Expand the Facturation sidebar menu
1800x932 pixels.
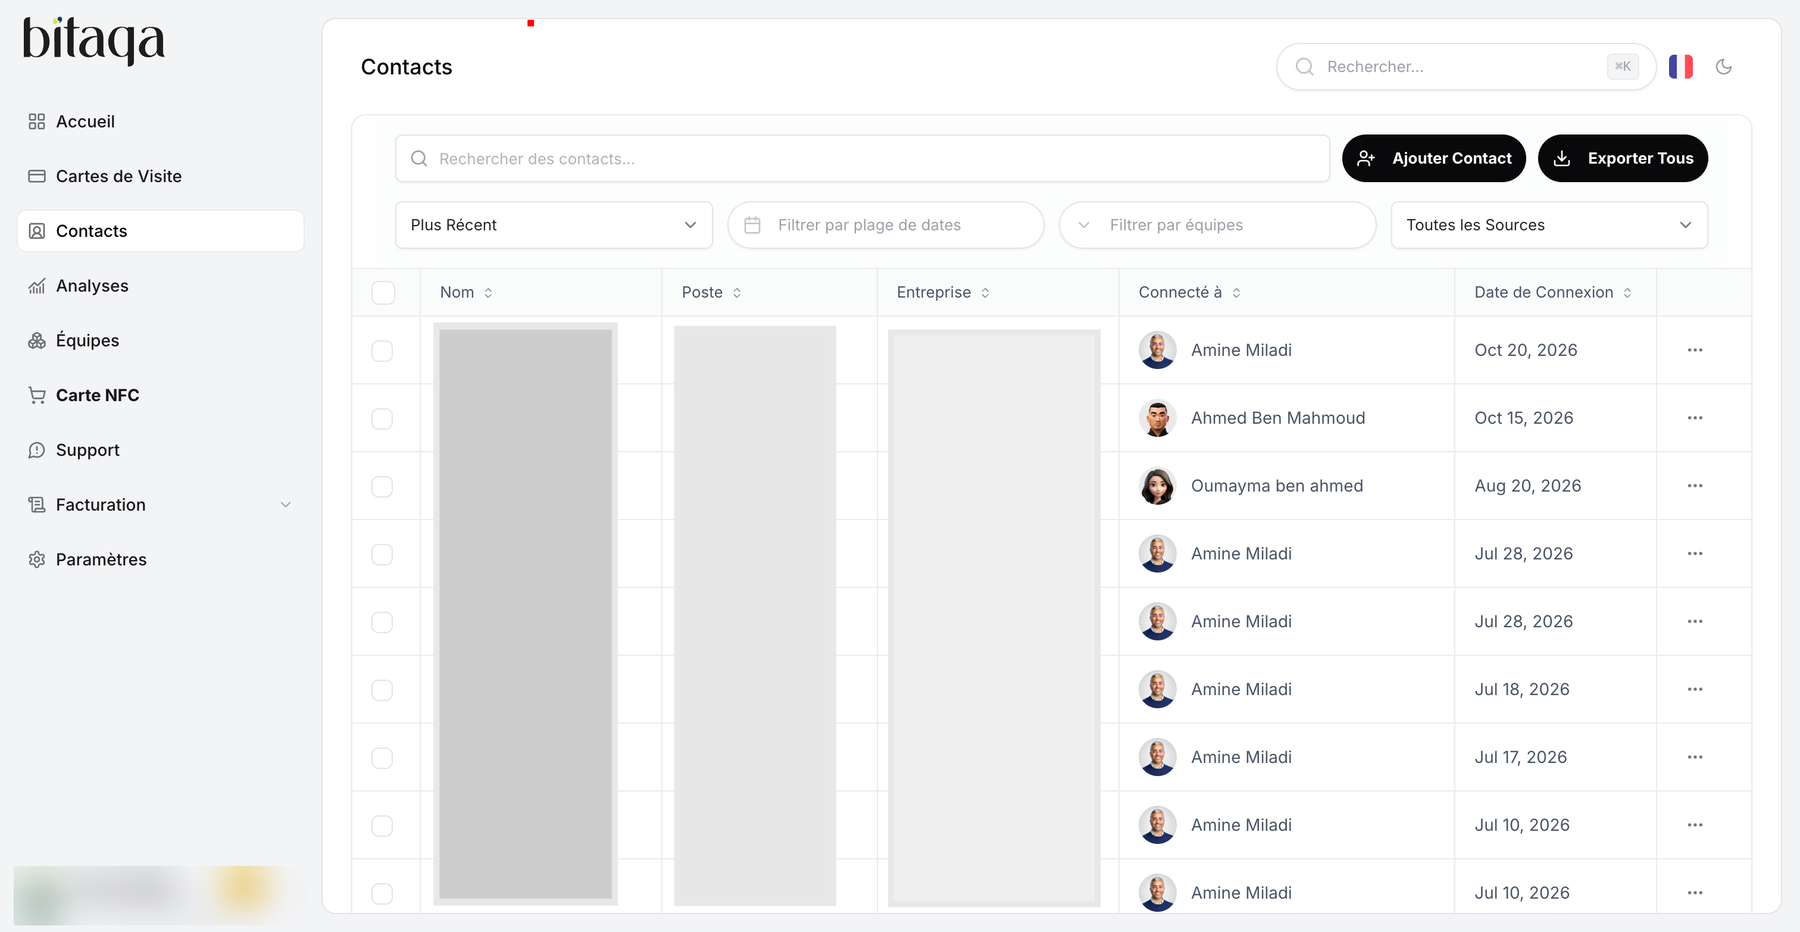pos(160,505)
